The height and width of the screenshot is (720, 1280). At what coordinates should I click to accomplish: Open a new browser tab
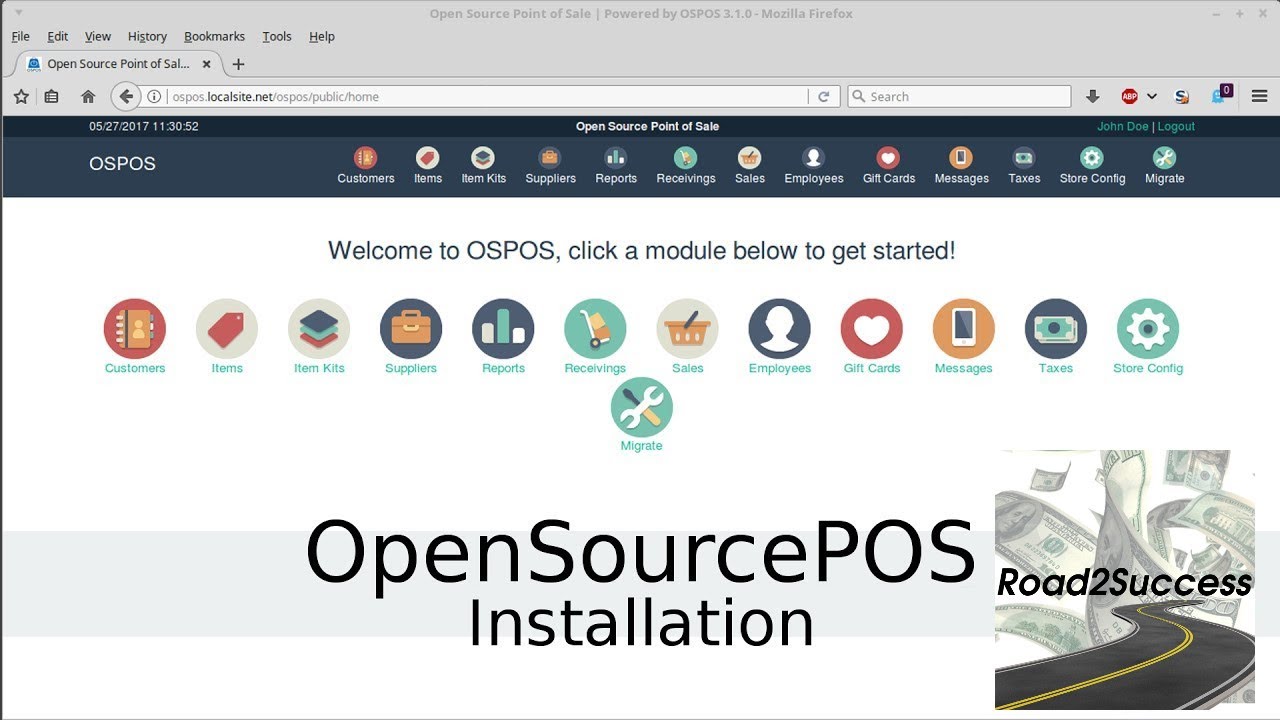click(x=238, y=64)
